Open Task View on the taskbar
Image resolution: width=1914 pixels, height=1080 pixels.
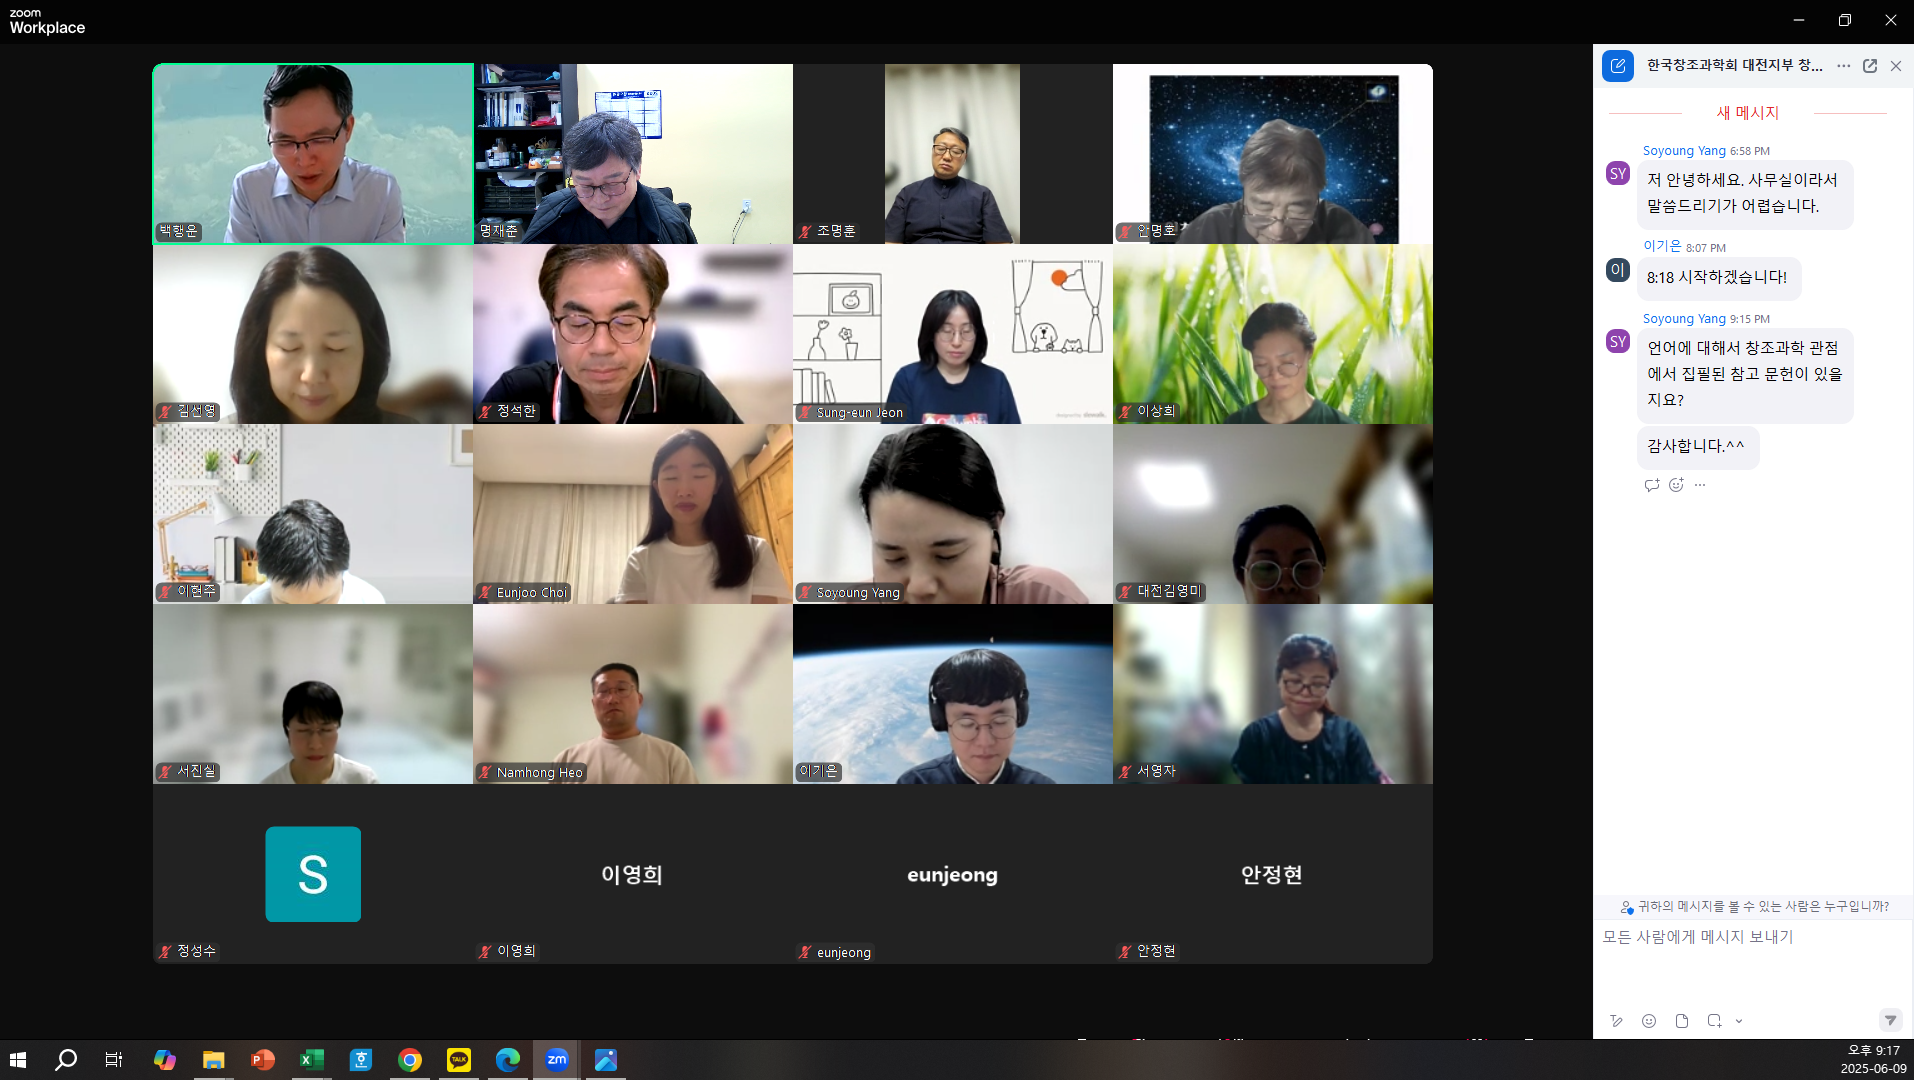[x=114, y=1060]
